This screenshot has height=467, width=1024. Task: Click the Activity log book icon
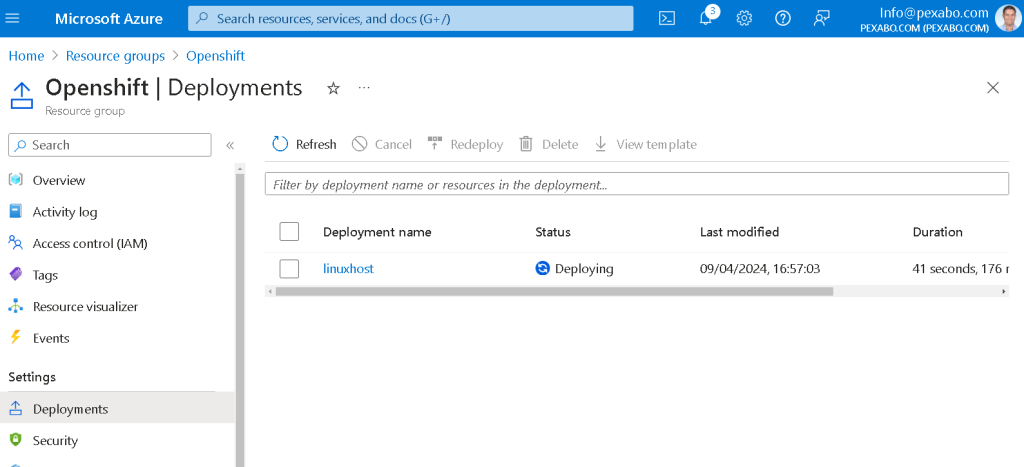pyautogui.click(x=16, y=212)
